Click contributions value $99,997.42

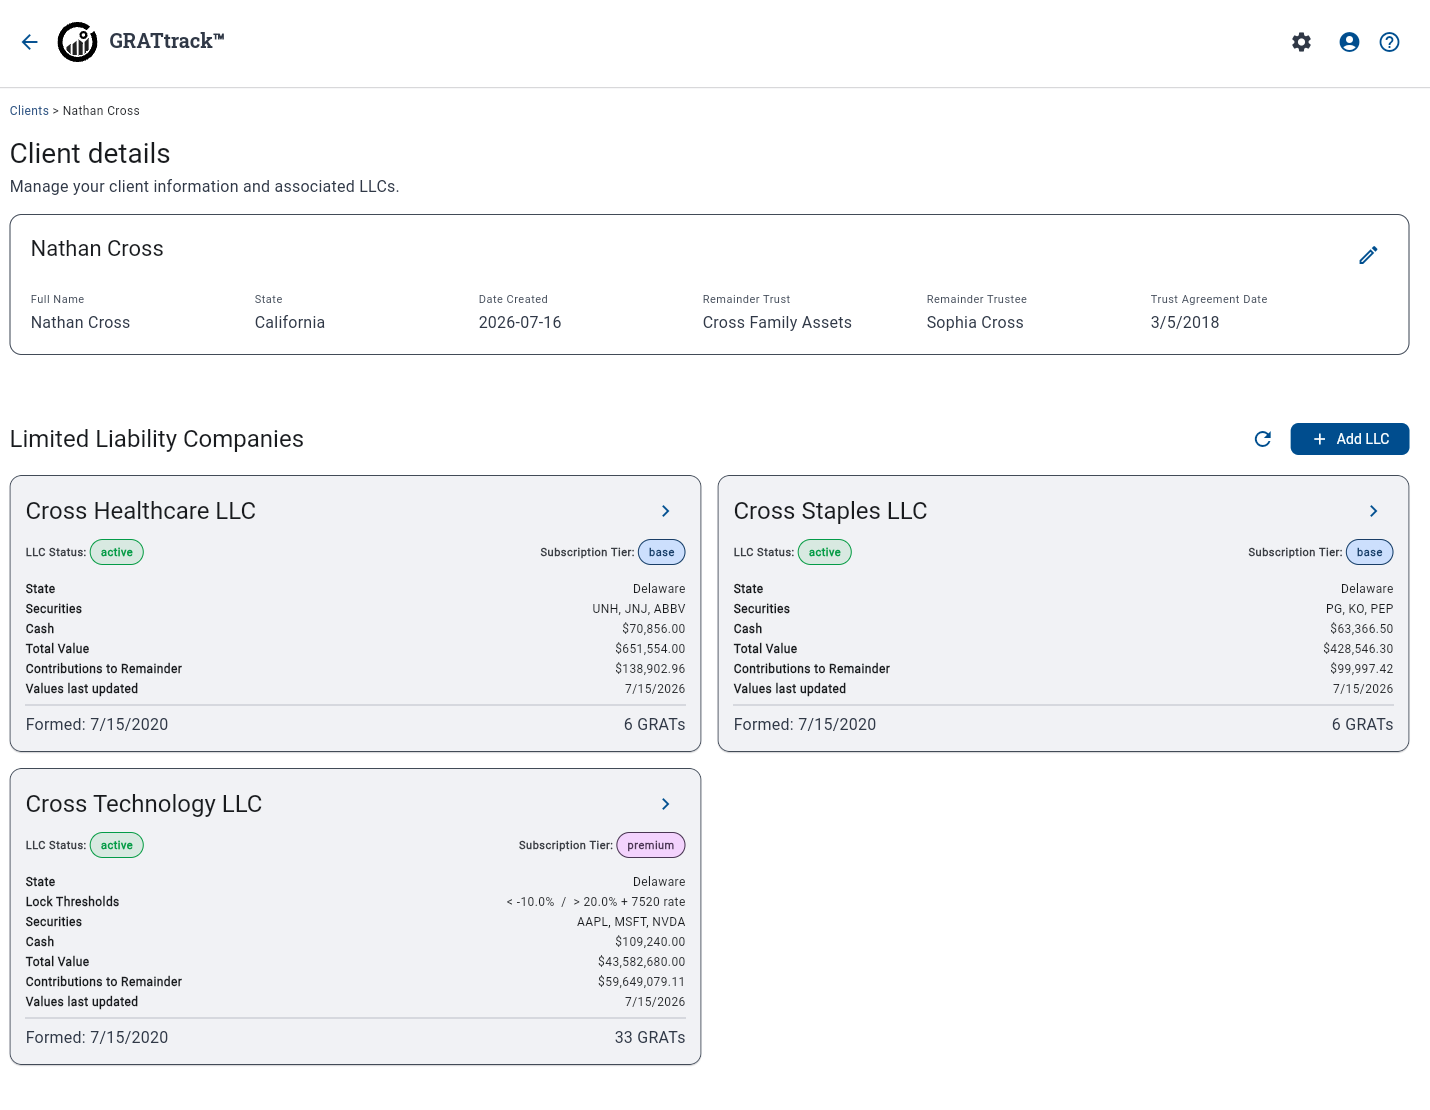coord(1362,669)
